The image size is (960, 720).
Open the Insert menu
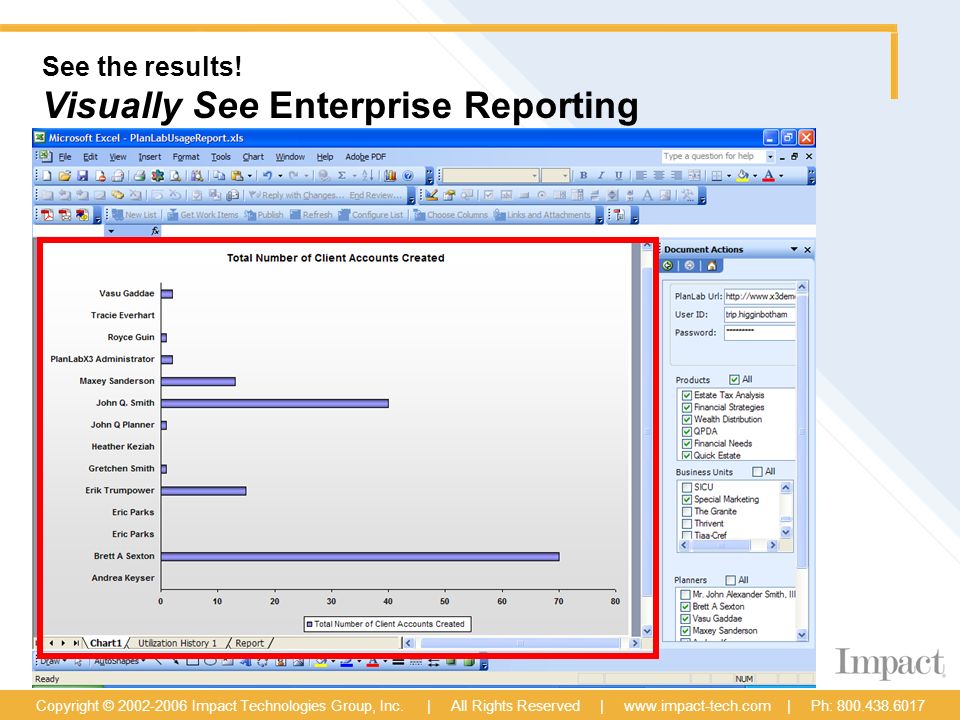(x=149, y=157)
